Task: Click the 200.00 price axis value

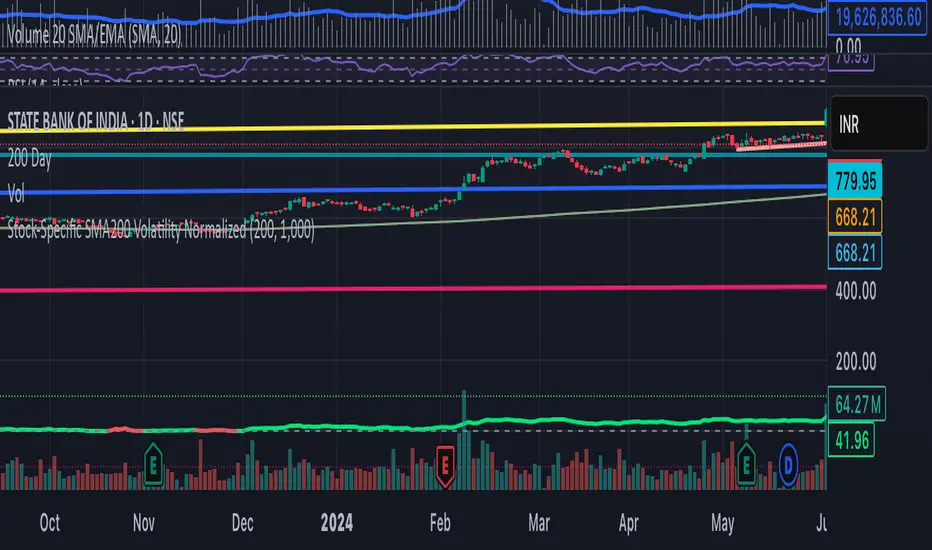Action: point(855,362)
